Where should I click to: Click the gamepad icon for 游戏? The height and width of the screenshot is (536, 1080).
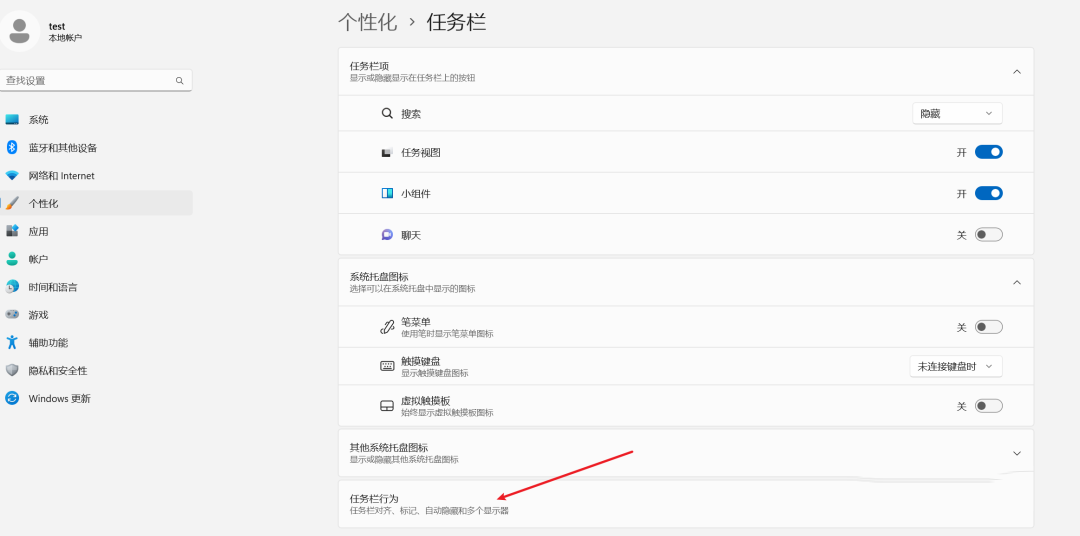pos(12,315)
